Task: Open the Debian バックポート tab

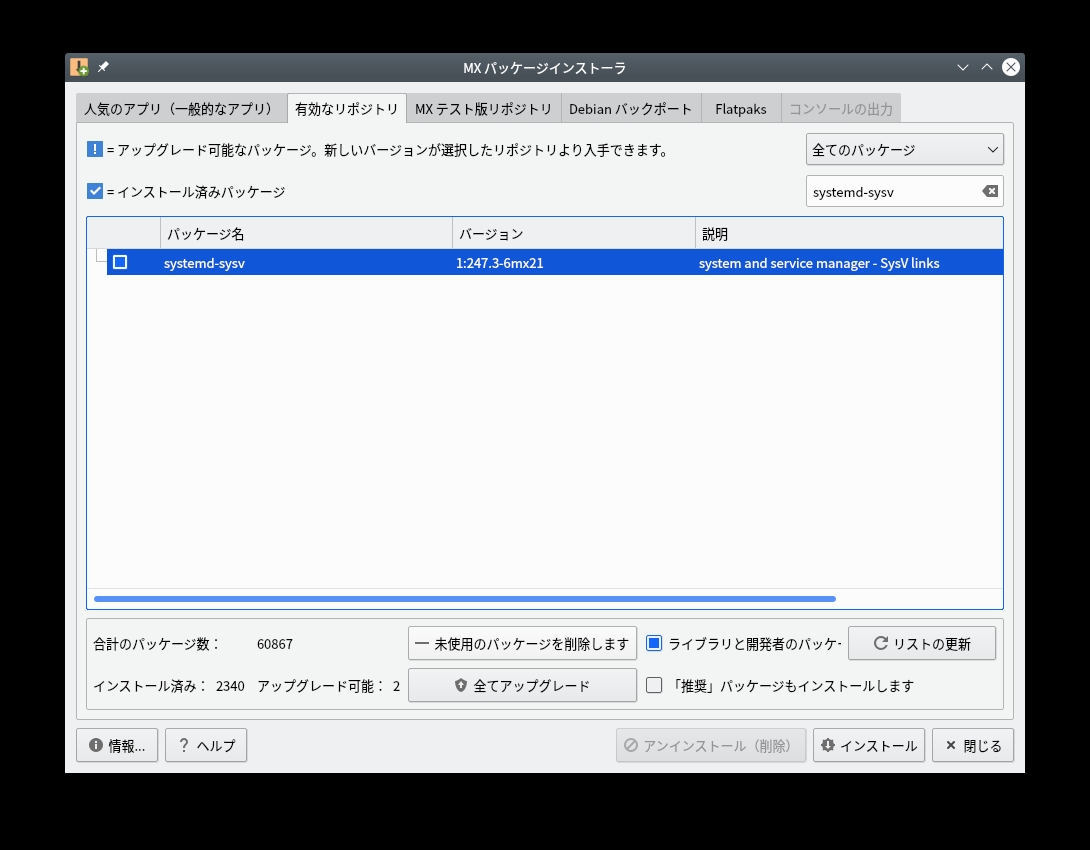Action: (x=631, y=108)
